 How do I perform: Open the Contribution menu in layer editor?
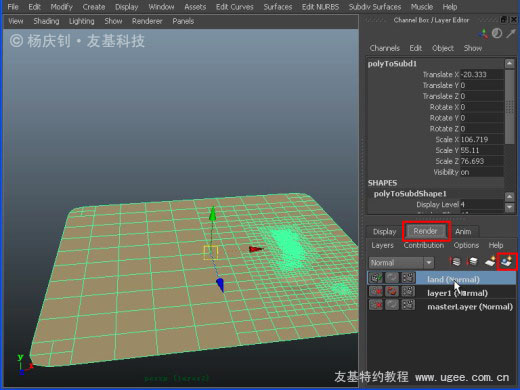(x=424, y=245)
